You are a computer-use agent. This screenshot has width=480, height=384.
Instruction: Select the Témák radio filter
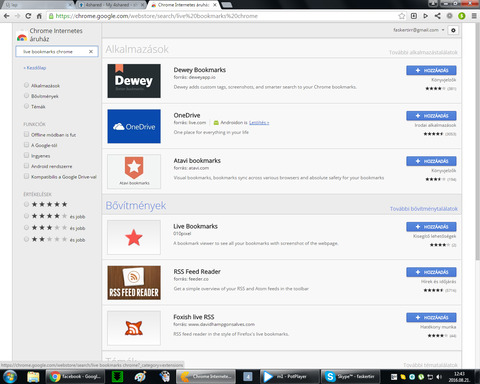coord(26,106)
